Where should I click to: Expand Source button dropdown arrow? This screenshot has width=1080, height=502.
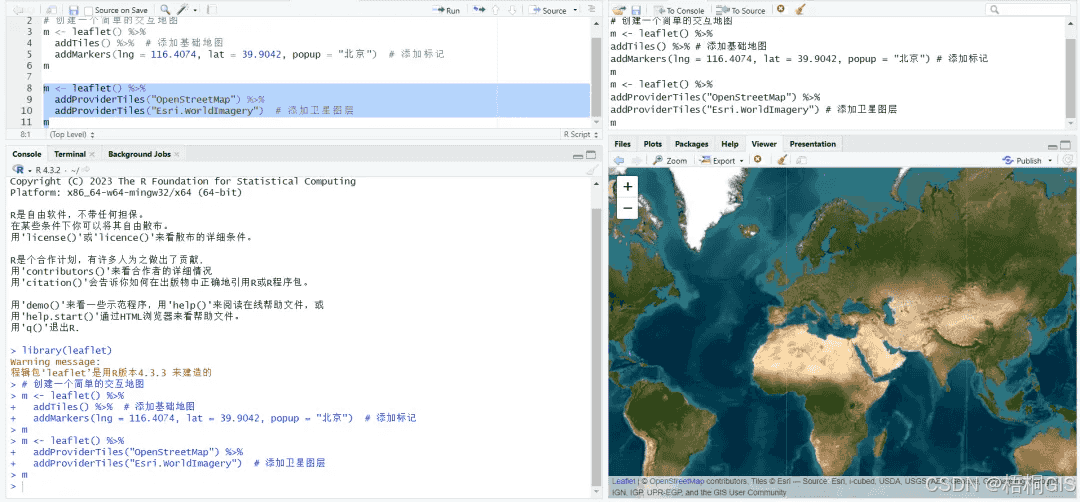575,11
